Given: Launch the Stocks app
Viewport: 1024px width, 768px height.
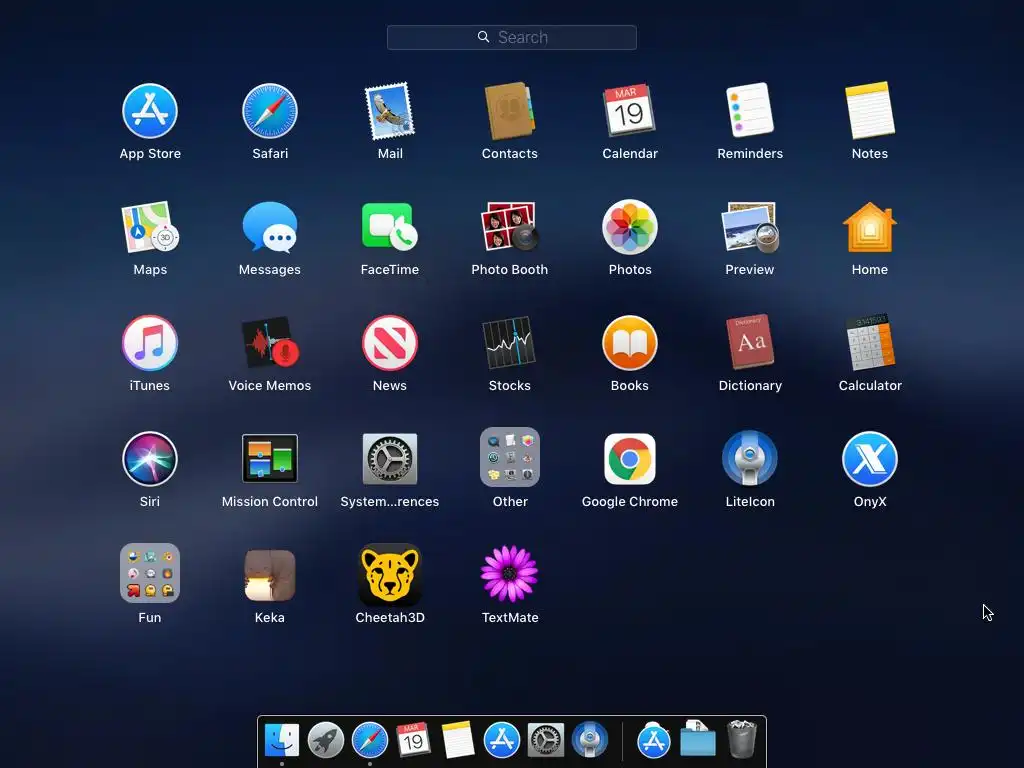Looking at the screenshot, I should pos(509,343).
